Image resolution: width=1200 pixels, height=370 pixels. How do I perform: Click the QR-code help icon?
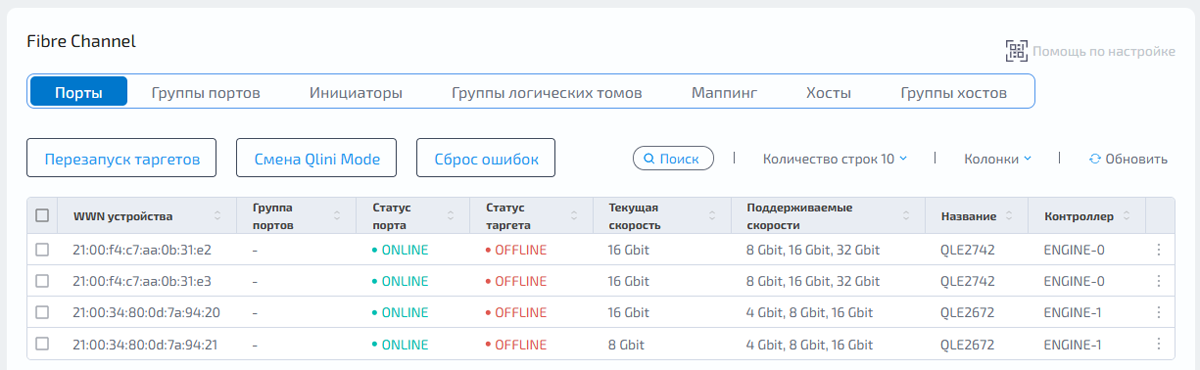(x=1016, y=51)
